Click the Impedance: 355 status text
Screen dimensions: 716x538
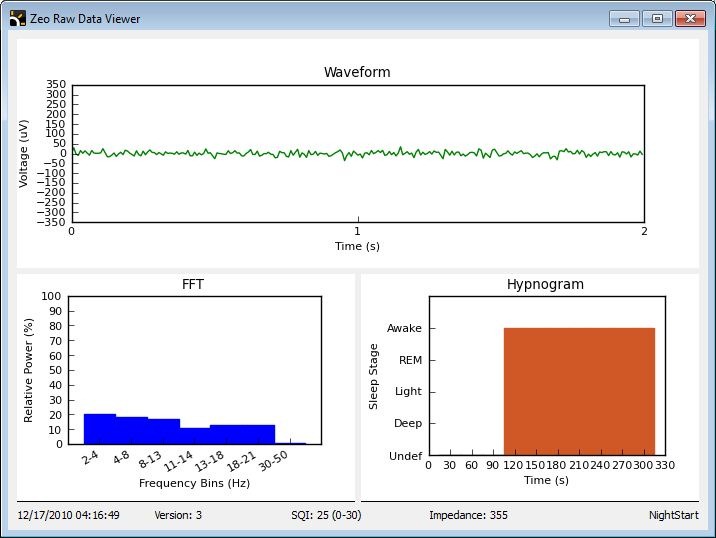[469, 515]
